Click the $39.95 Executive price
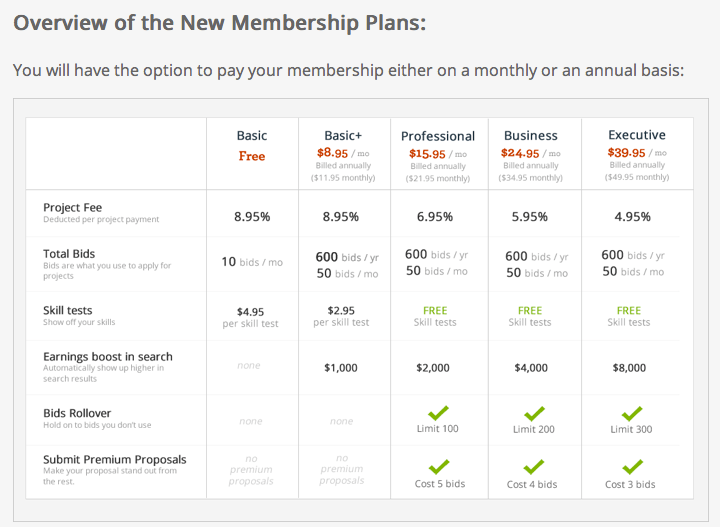Image resolution: width=720 pixels, height=527 pixels. point(627,153)
